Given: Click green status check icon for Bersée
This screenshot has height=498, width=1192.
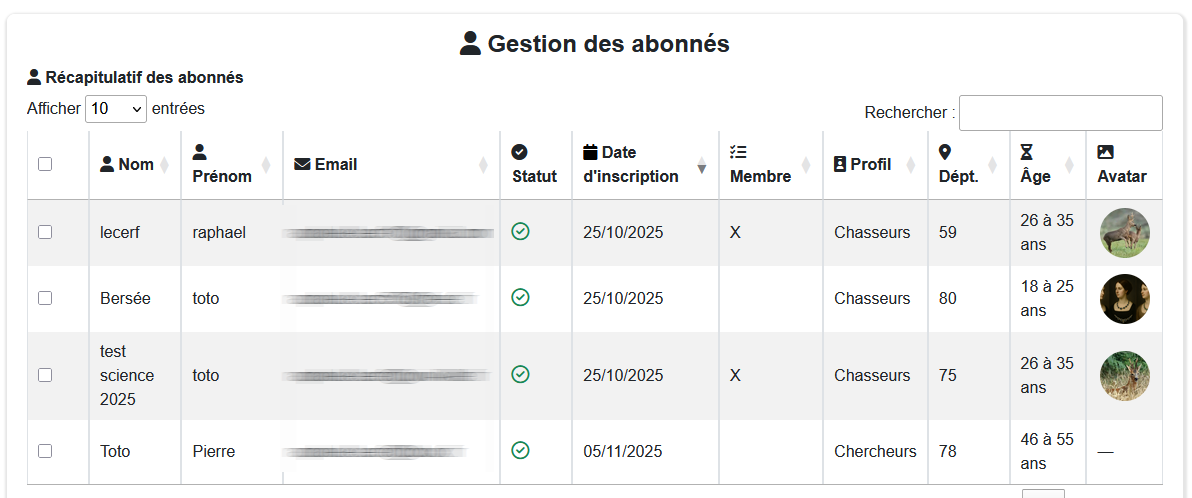Looking at the screenshot, I should point(520,297).
